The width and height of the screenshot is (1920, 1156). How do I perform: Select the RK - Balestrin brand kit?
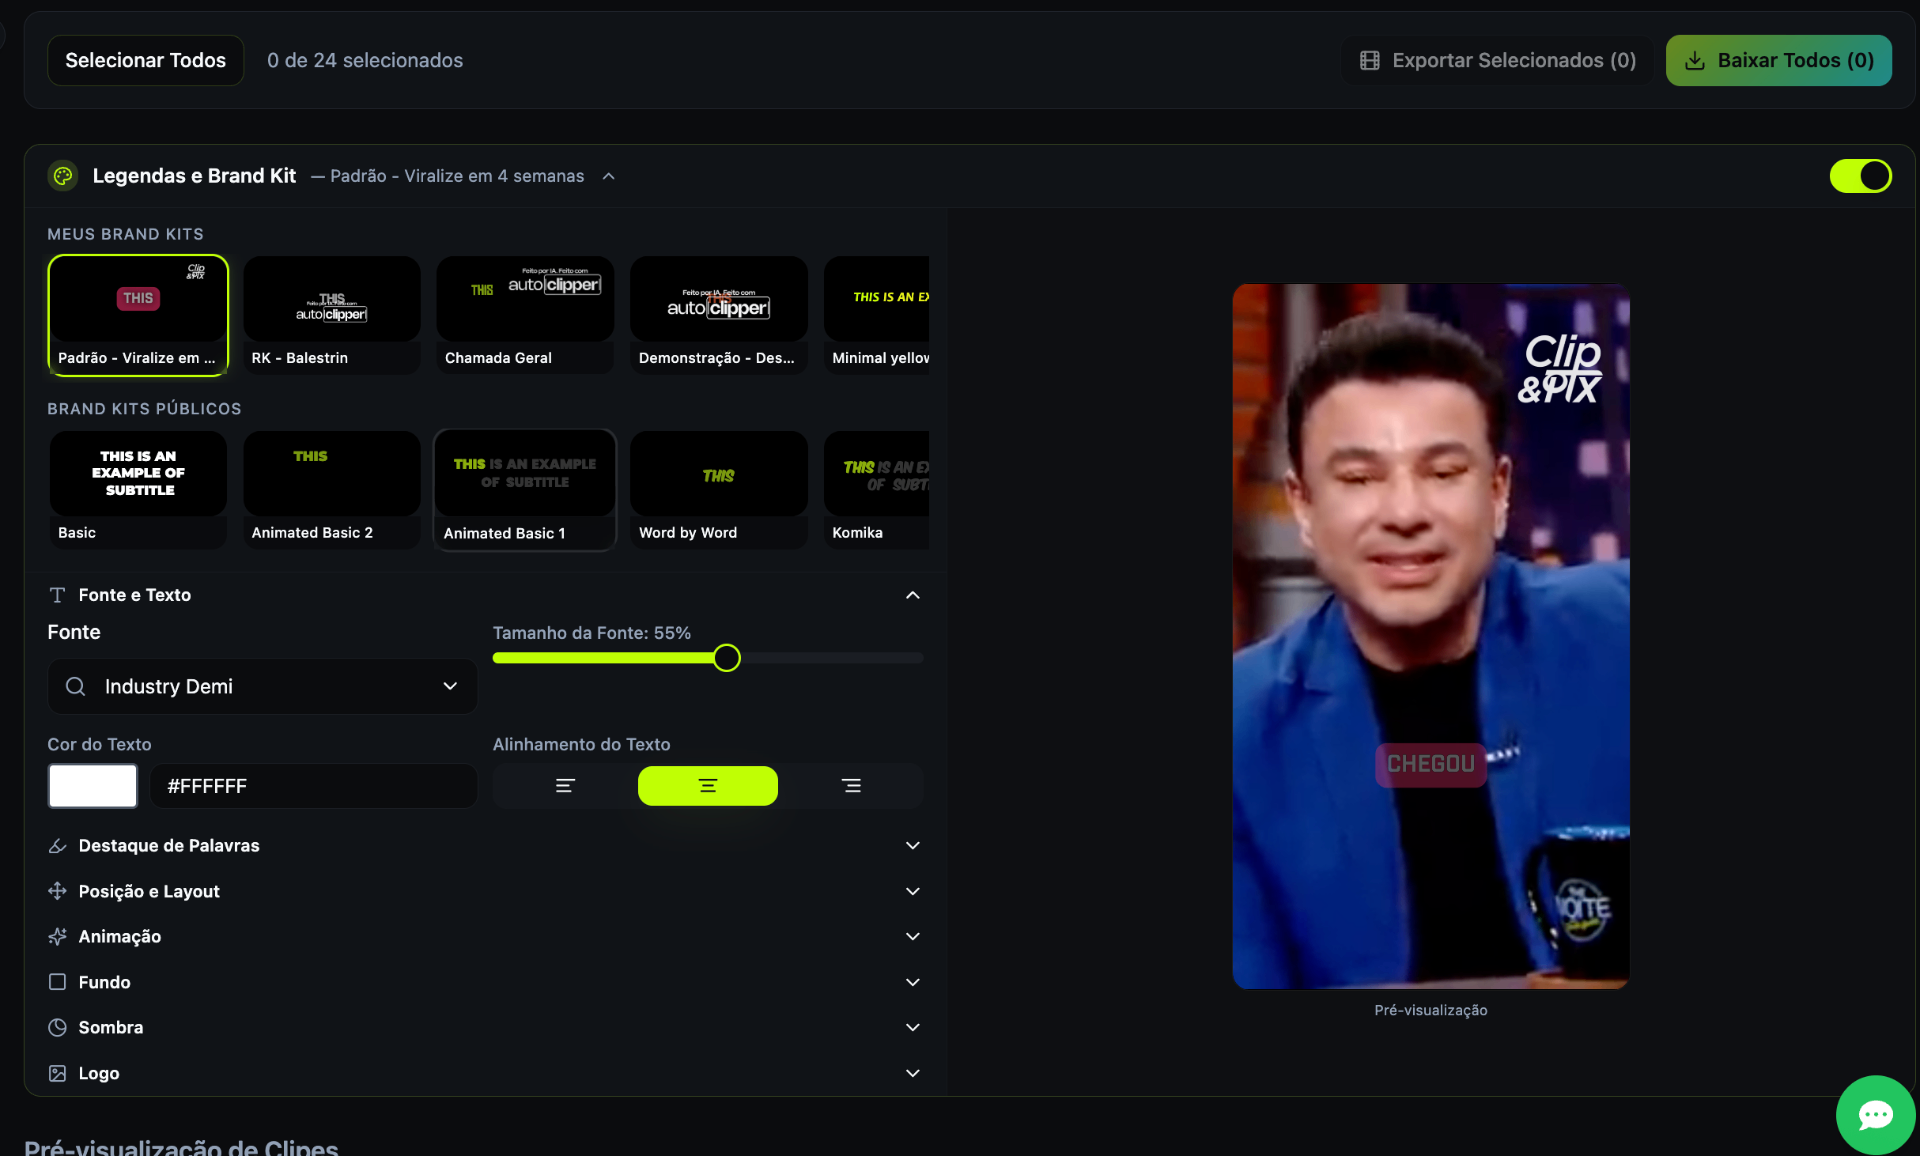click(x=331, y=315)
